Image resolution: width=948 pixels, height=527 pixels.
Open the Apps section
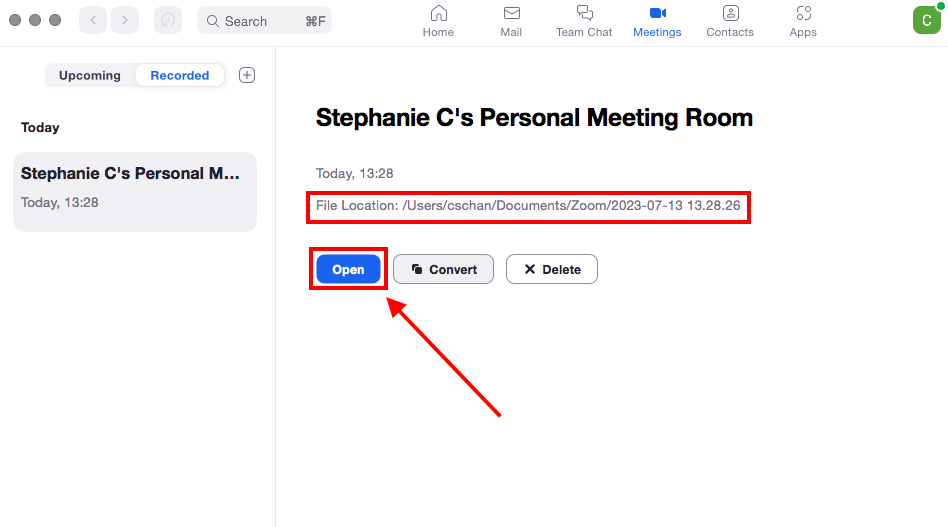click(803, 22)
